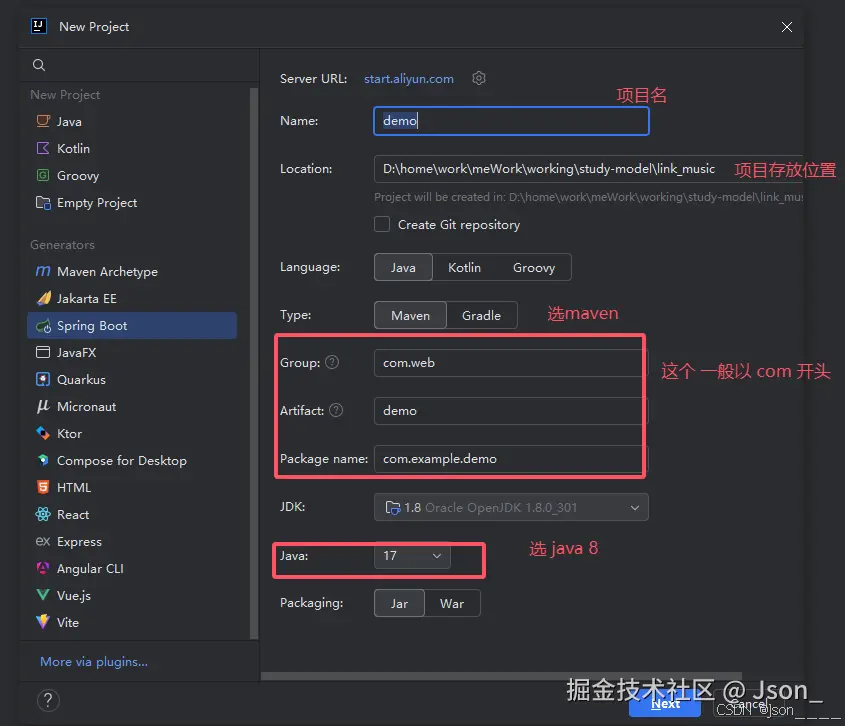Click the Package name field
845x726 pixels.
[x=511, y=459]
